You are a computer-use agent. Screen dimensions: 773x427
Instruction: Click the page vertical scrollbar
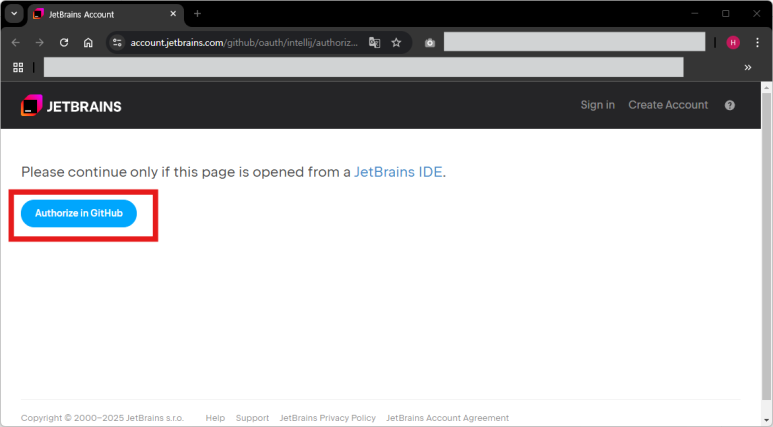(x=766, y=247)
